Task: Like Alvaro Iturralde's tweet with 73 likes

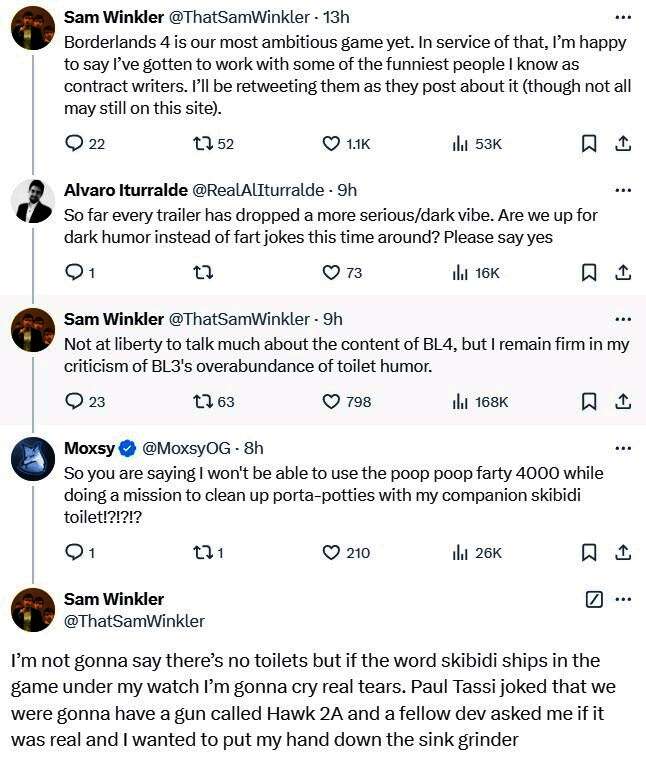Action: pos(332,272)
